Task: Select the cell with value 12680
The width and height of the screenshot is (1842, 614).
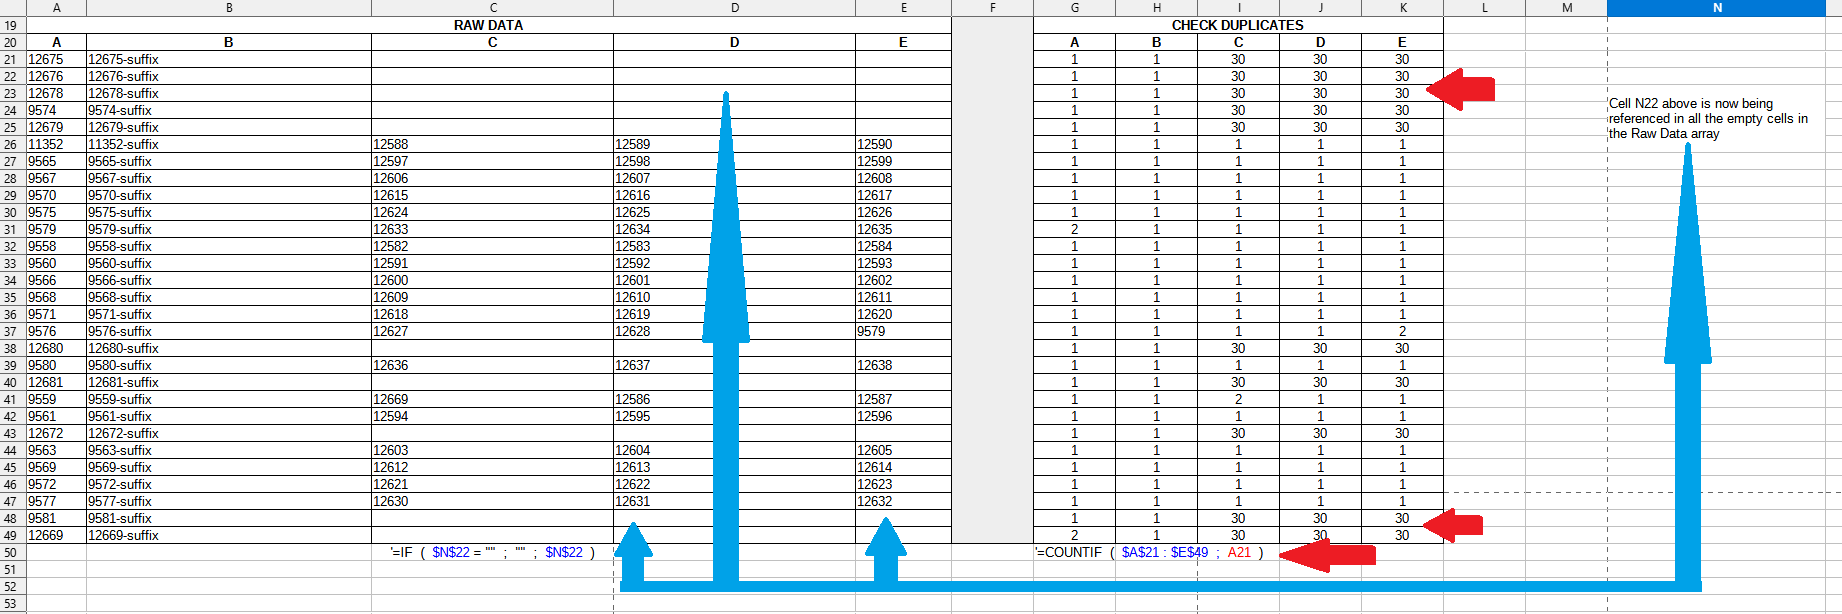Action: tap(57, 348)
